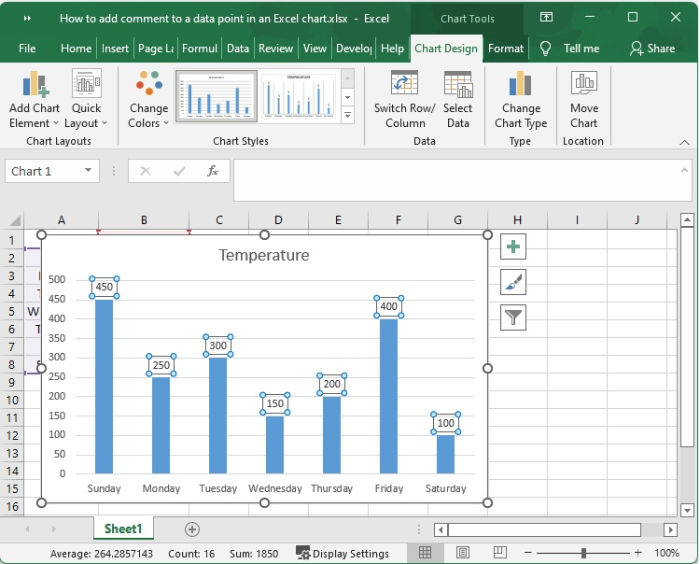The width and height of the screenshot is (700, 564).
Task: Open the Name Box dropdown arrow
Action: point(88,171)
